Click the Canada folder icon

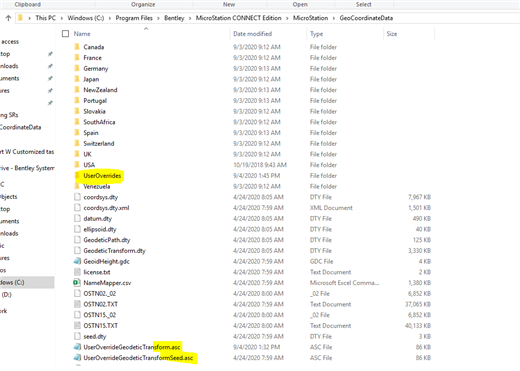pyautogui.click(x=77, y=47)
